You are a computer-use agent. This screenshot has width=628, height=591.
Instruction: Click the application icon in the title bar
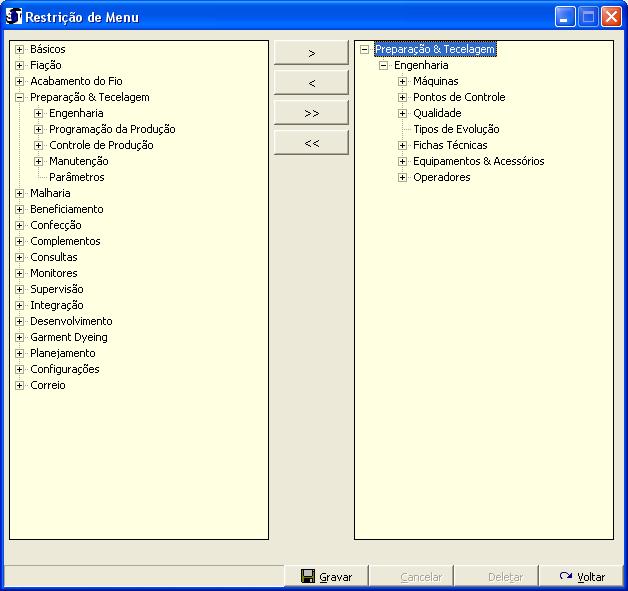tap(14, 17)
